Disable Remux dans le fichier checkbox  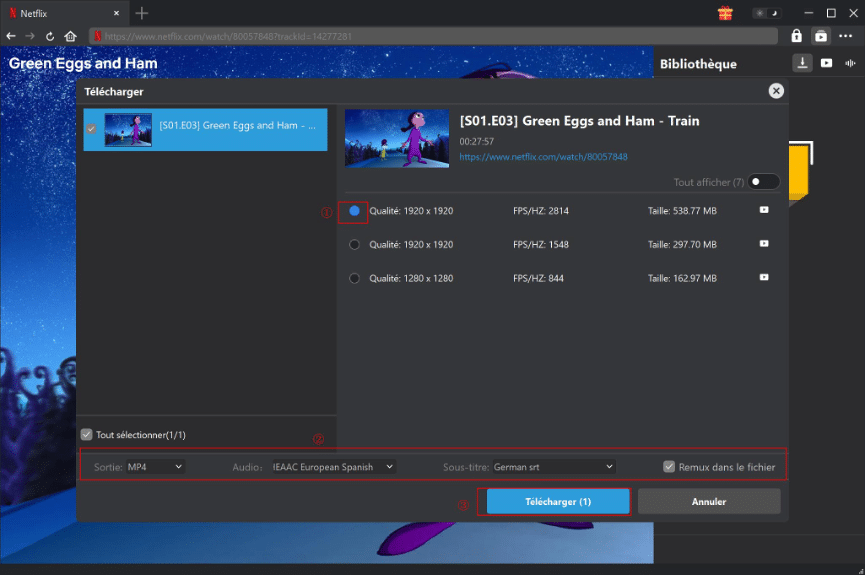(669, 467)
